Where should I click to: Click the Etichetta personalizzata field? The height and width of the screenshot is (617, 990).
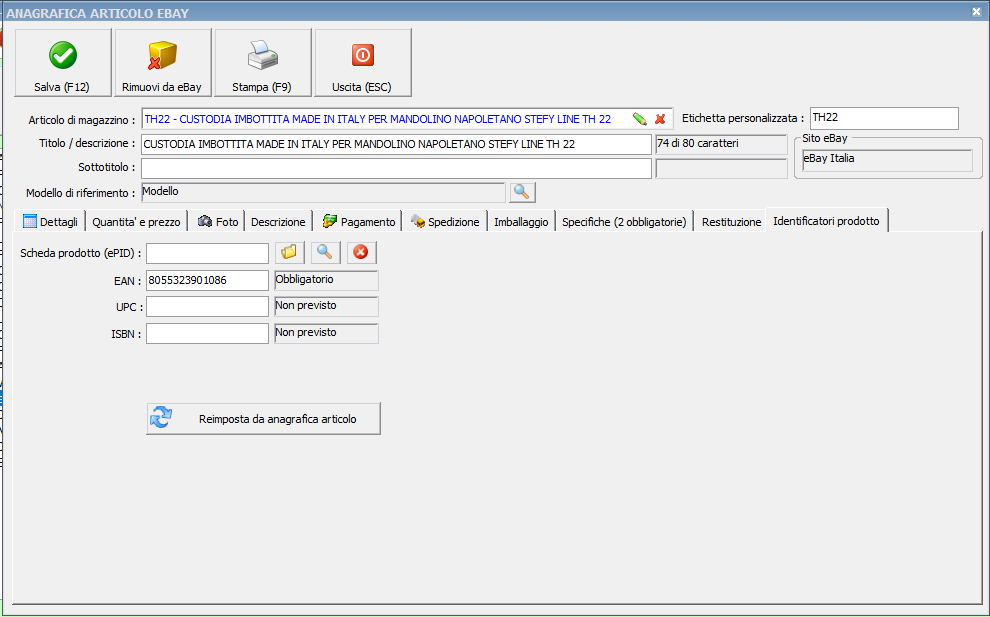pos(885,118)
